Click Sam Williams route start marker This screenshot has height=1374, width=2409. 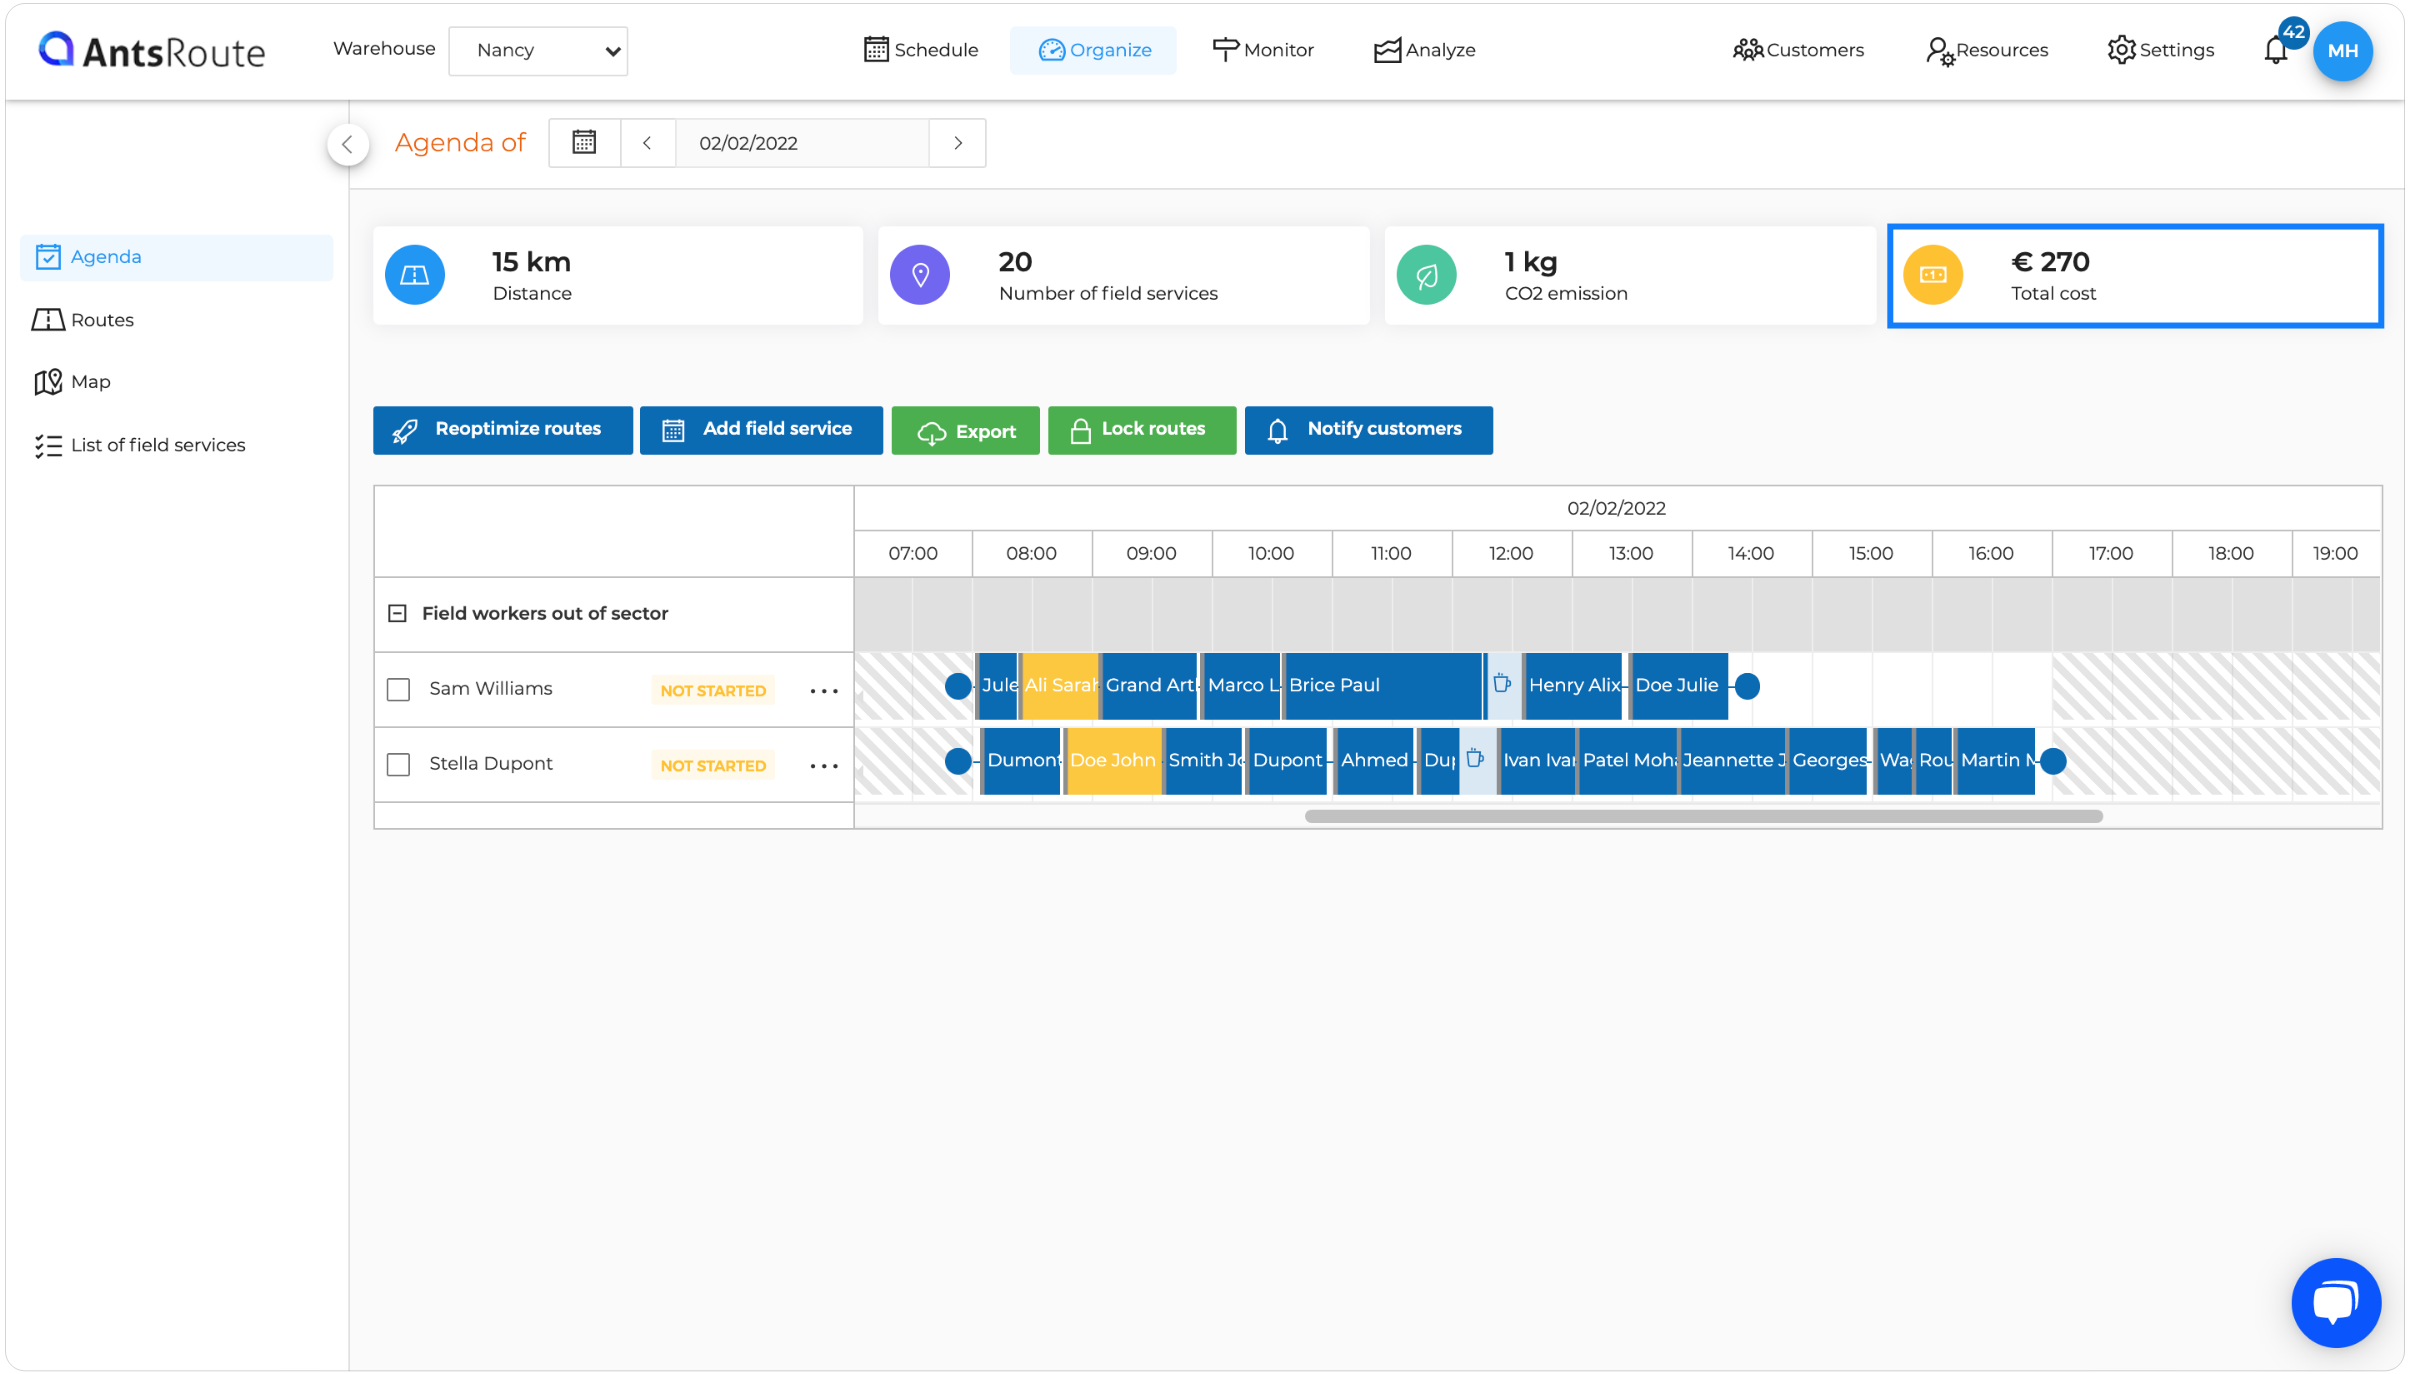click(958, 686)
